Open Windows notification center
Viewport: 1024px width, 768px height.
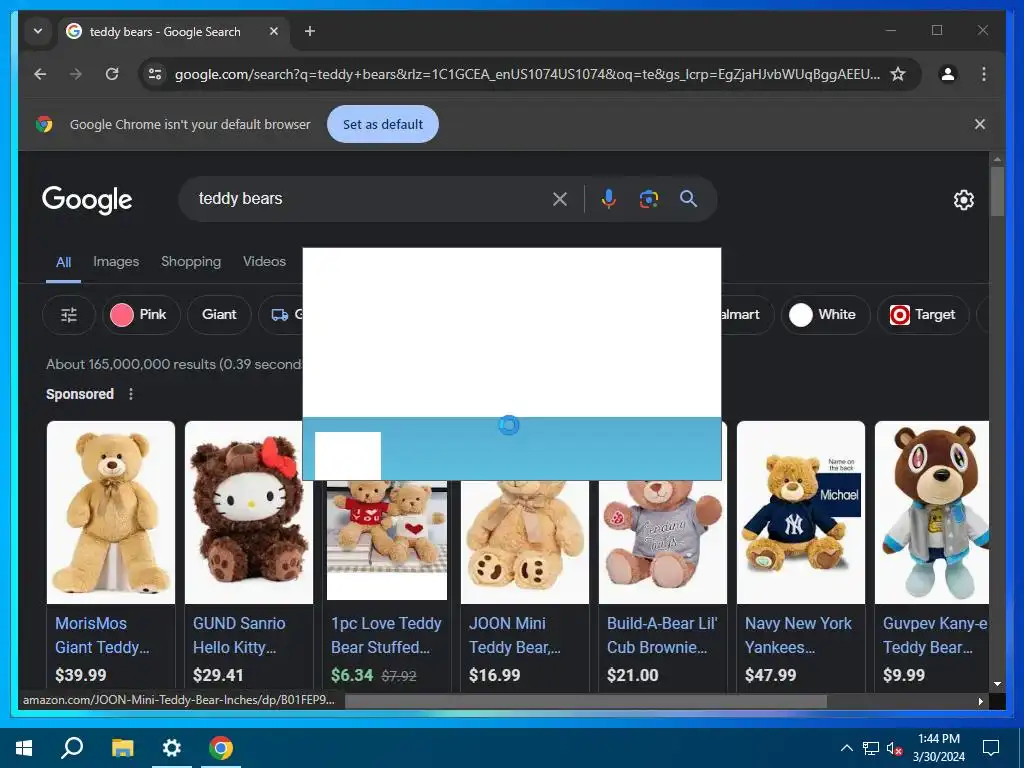pyautogui.click(x=991, y=748)
